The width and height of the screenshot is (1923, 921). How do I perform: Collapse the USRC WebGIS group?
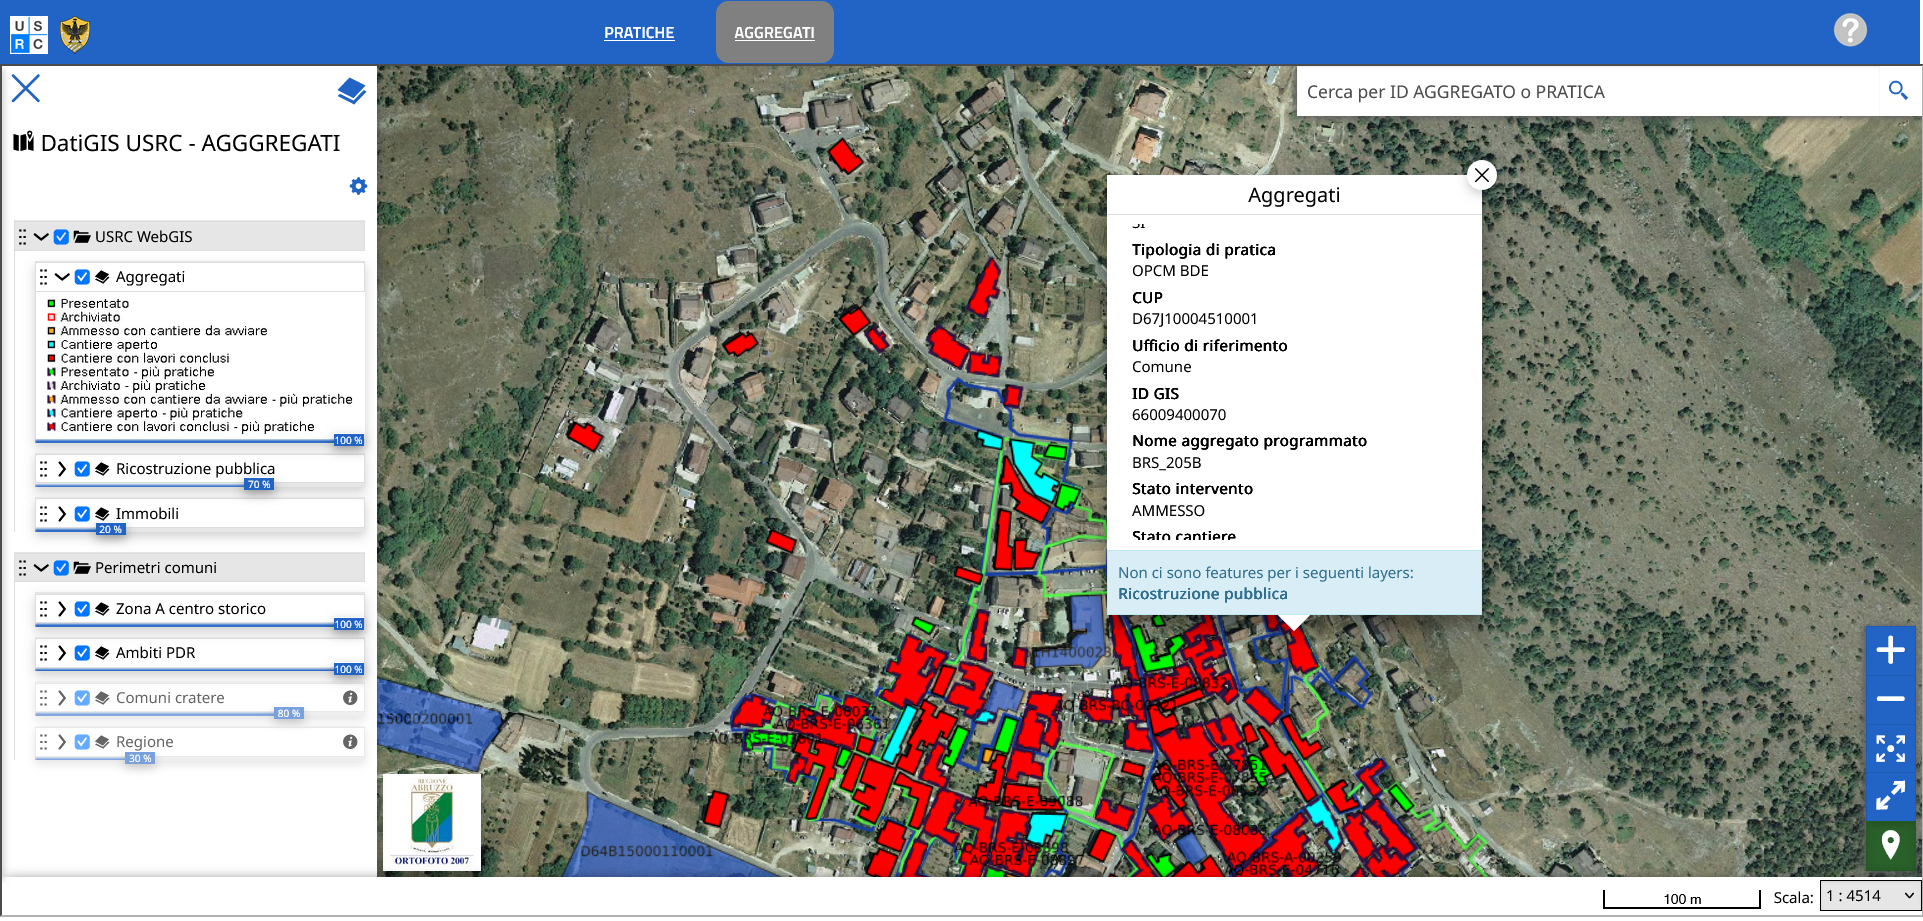(x=41, y=237)
